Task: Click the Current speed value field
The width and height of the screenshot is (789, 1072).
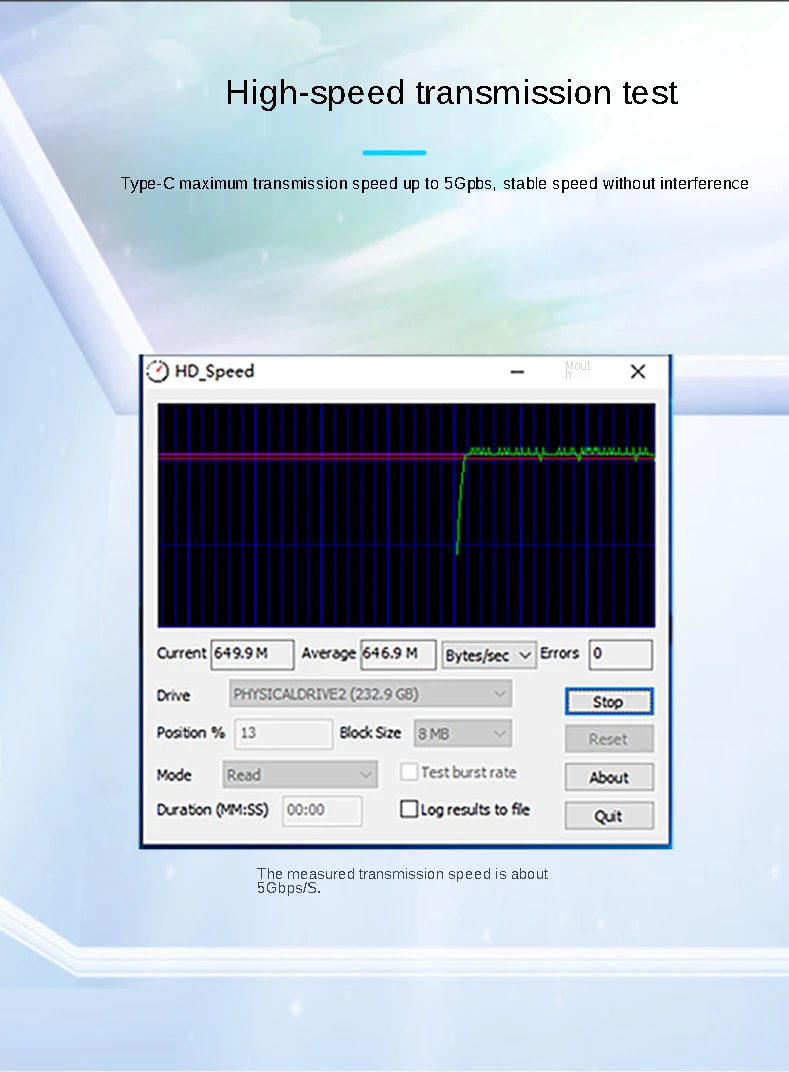Action: (252, 654)
